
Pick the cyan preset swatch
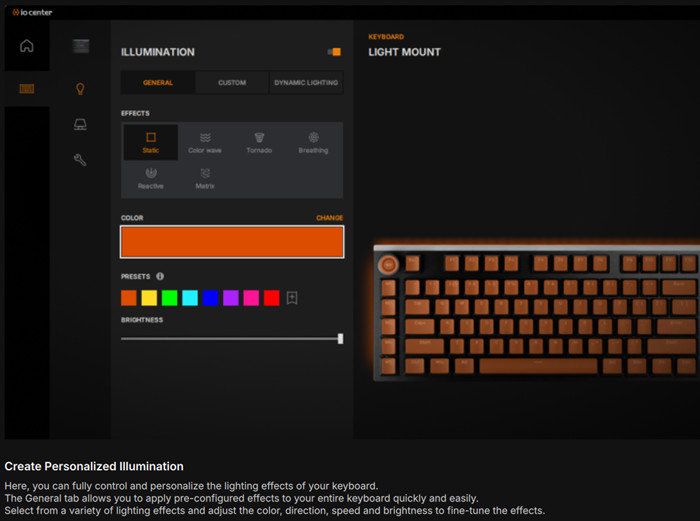(190, 298)
